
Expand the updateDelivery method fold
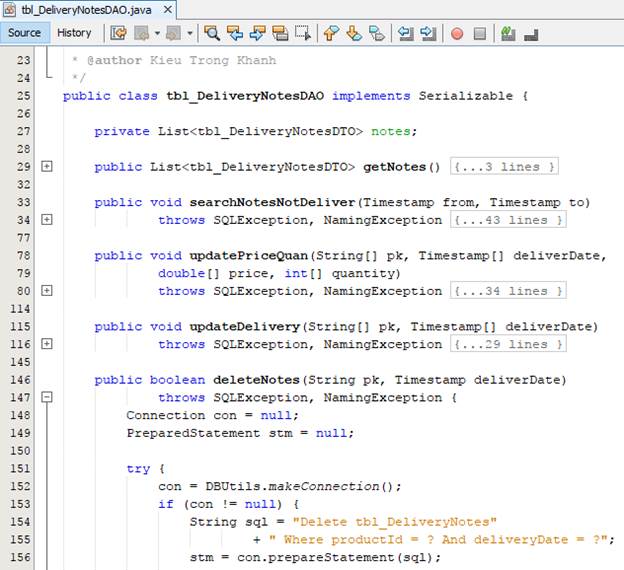(x=47, y=344)
